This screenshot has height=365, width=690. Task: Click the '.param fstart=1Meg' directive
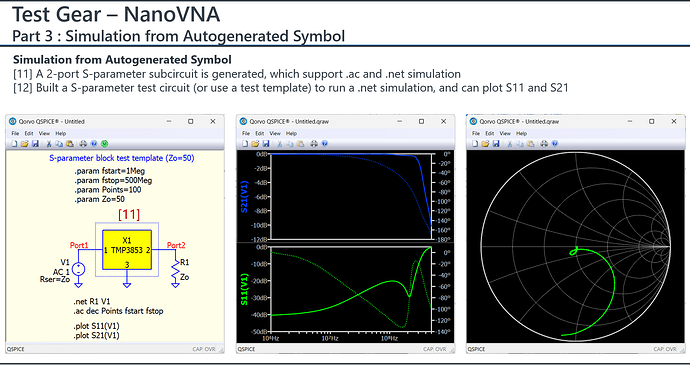click(110, 171)
